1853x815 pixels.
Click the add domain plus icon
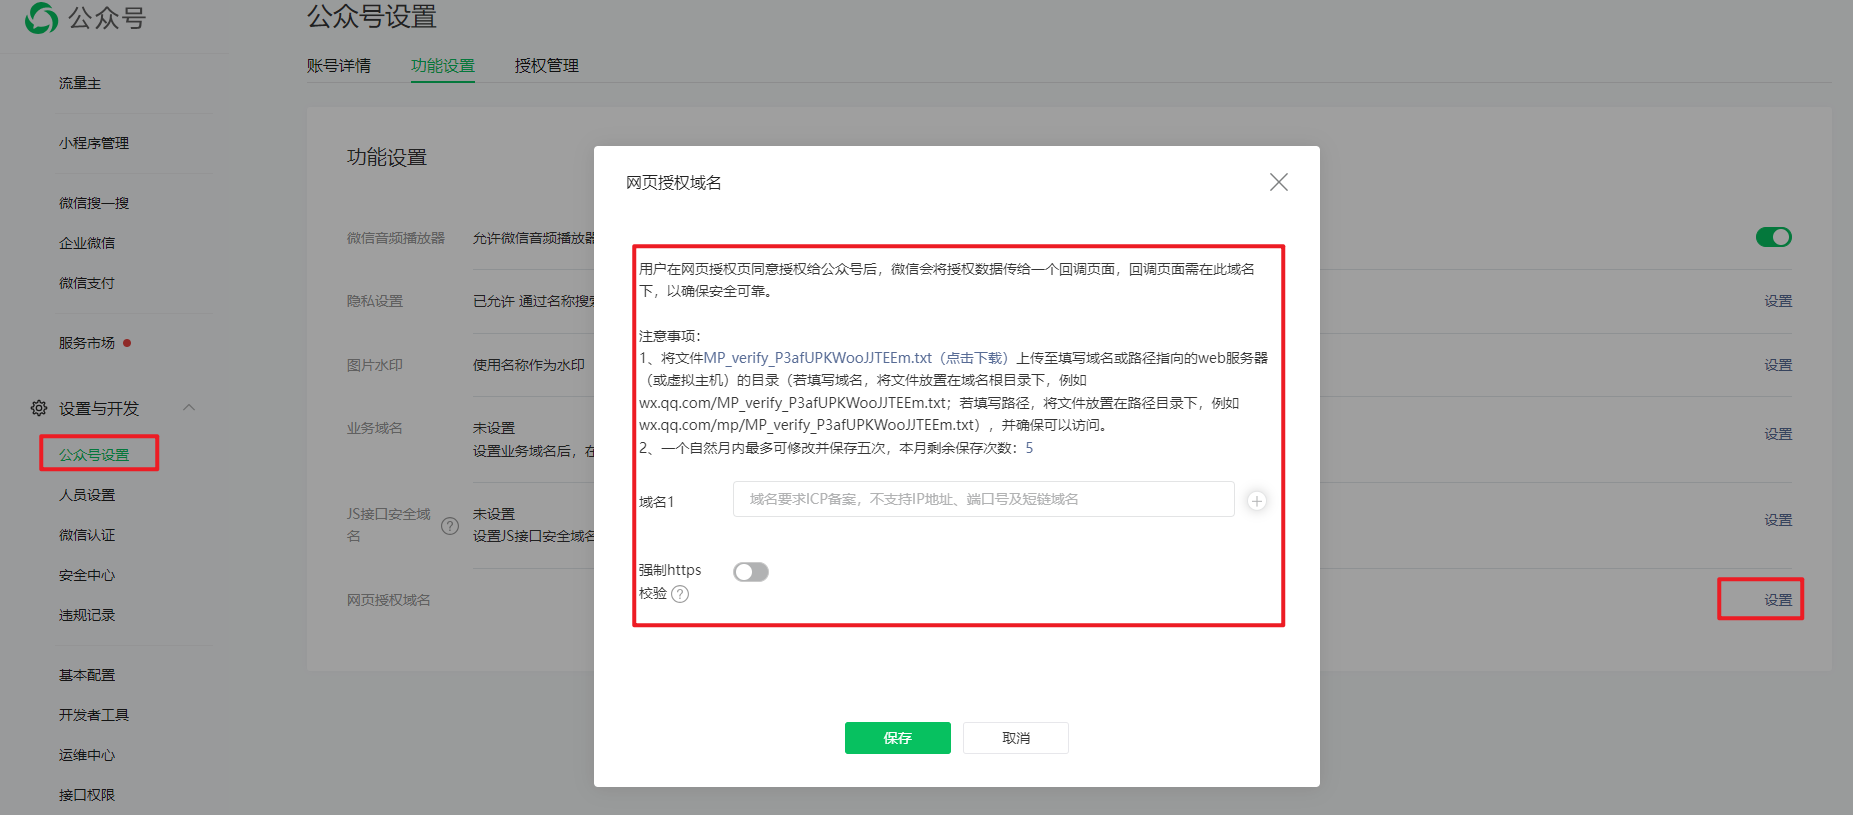pos(1257,501)
